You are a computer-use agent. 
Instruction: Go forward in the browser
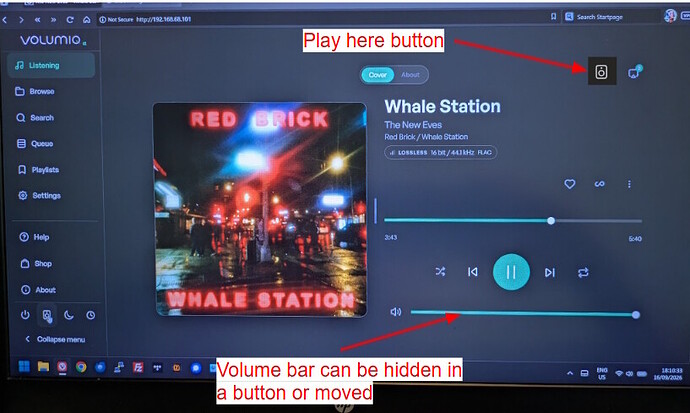coord(21,20)
